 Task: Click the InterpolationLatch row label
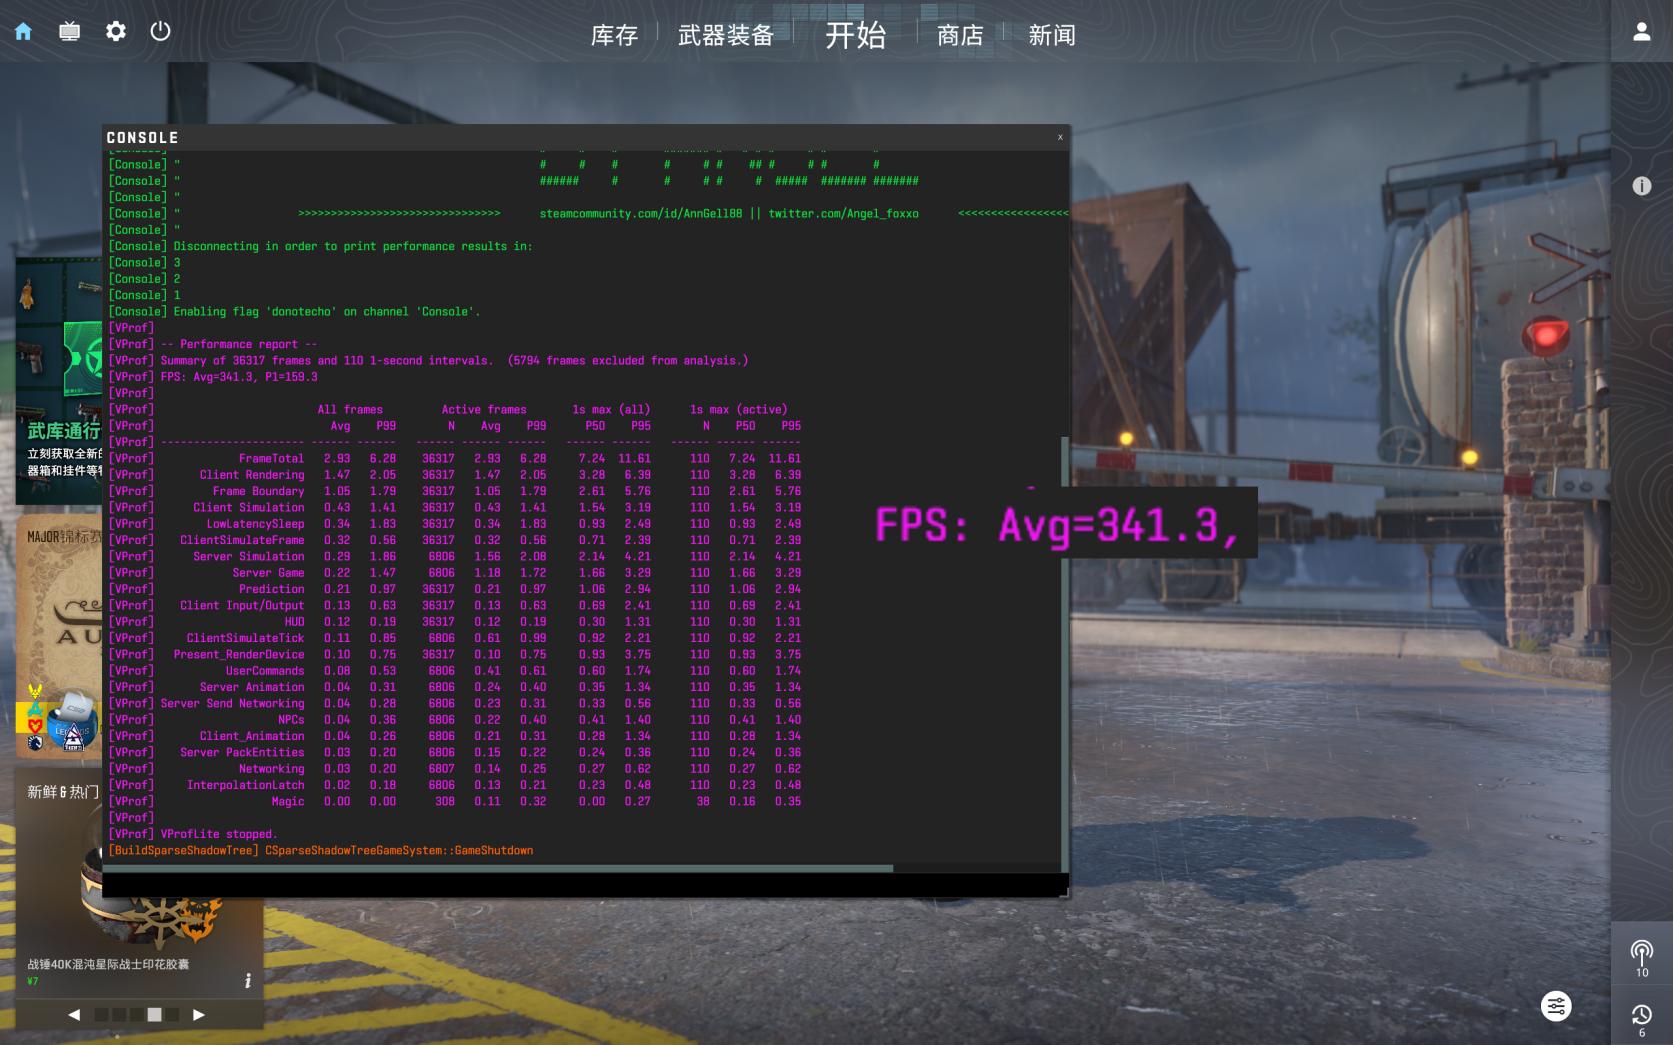point(245,785)
